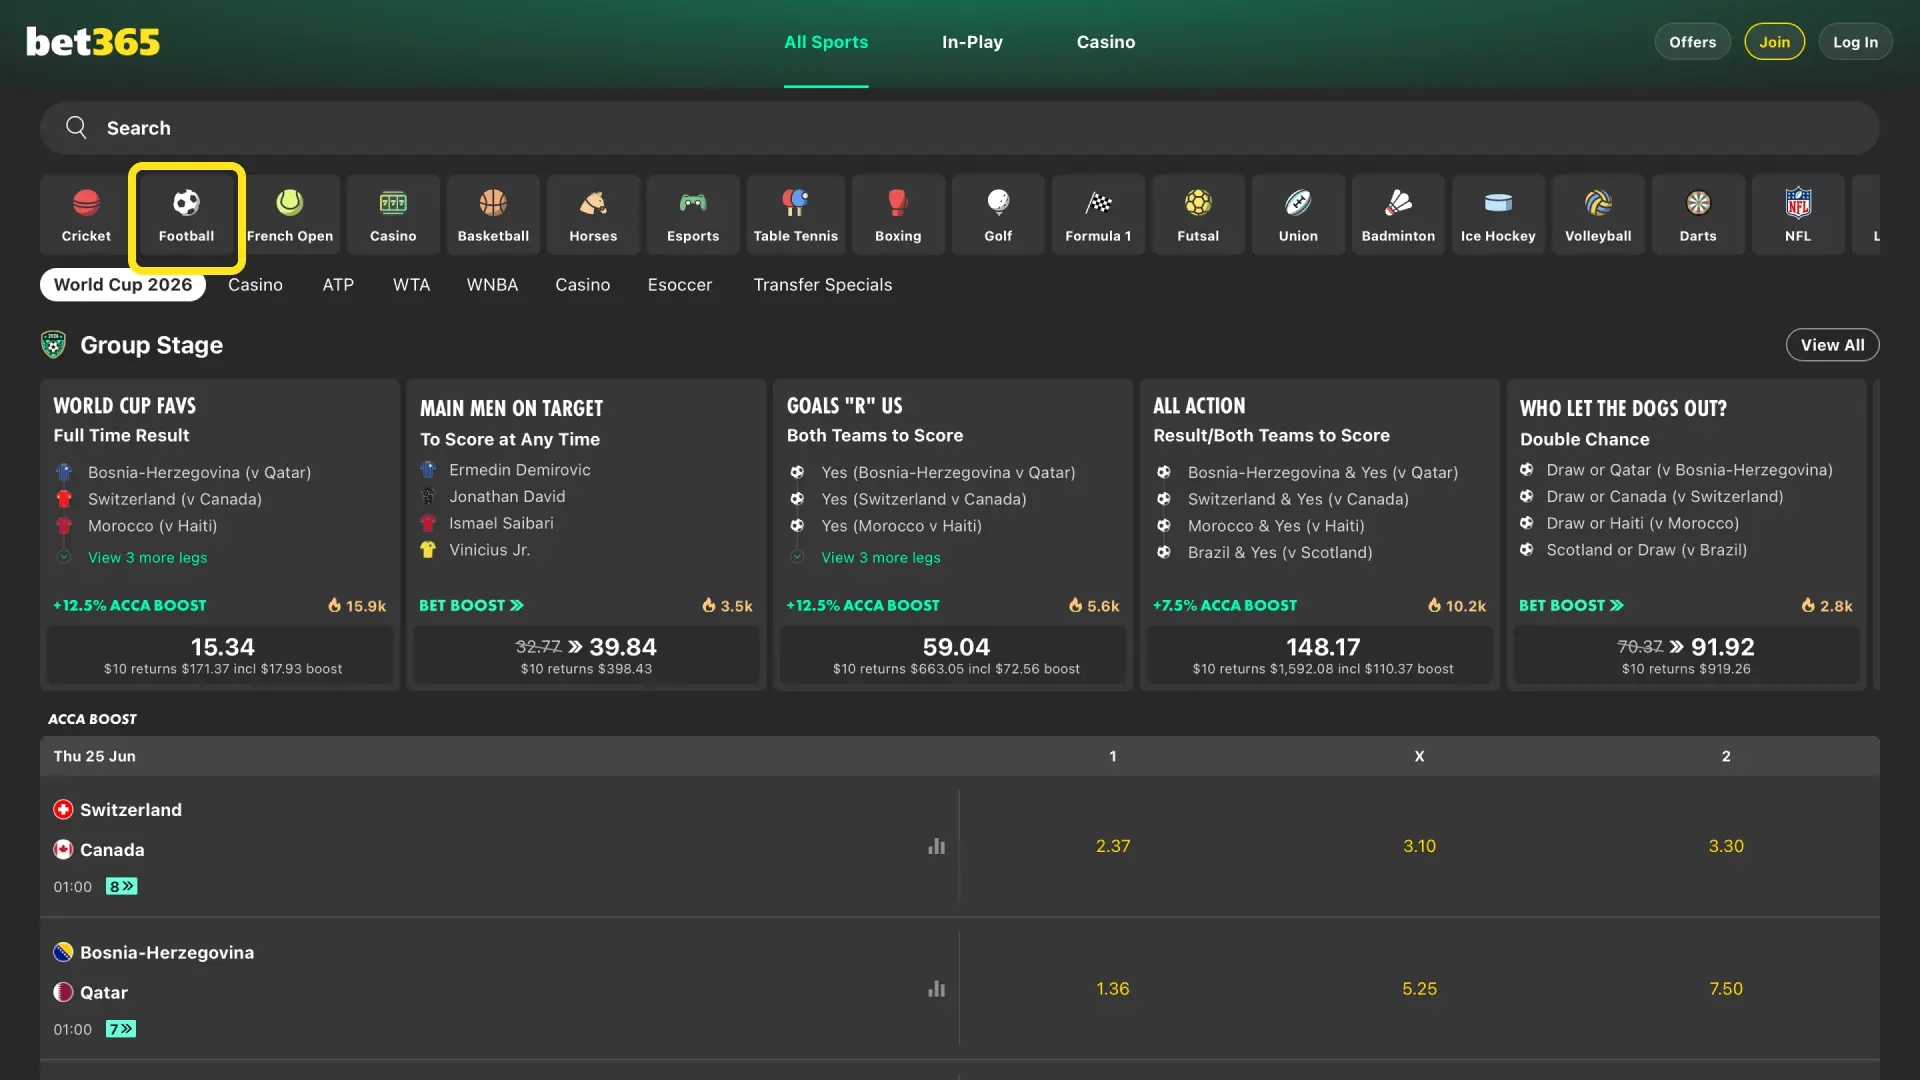Select the Esoccer quick link

680,285
